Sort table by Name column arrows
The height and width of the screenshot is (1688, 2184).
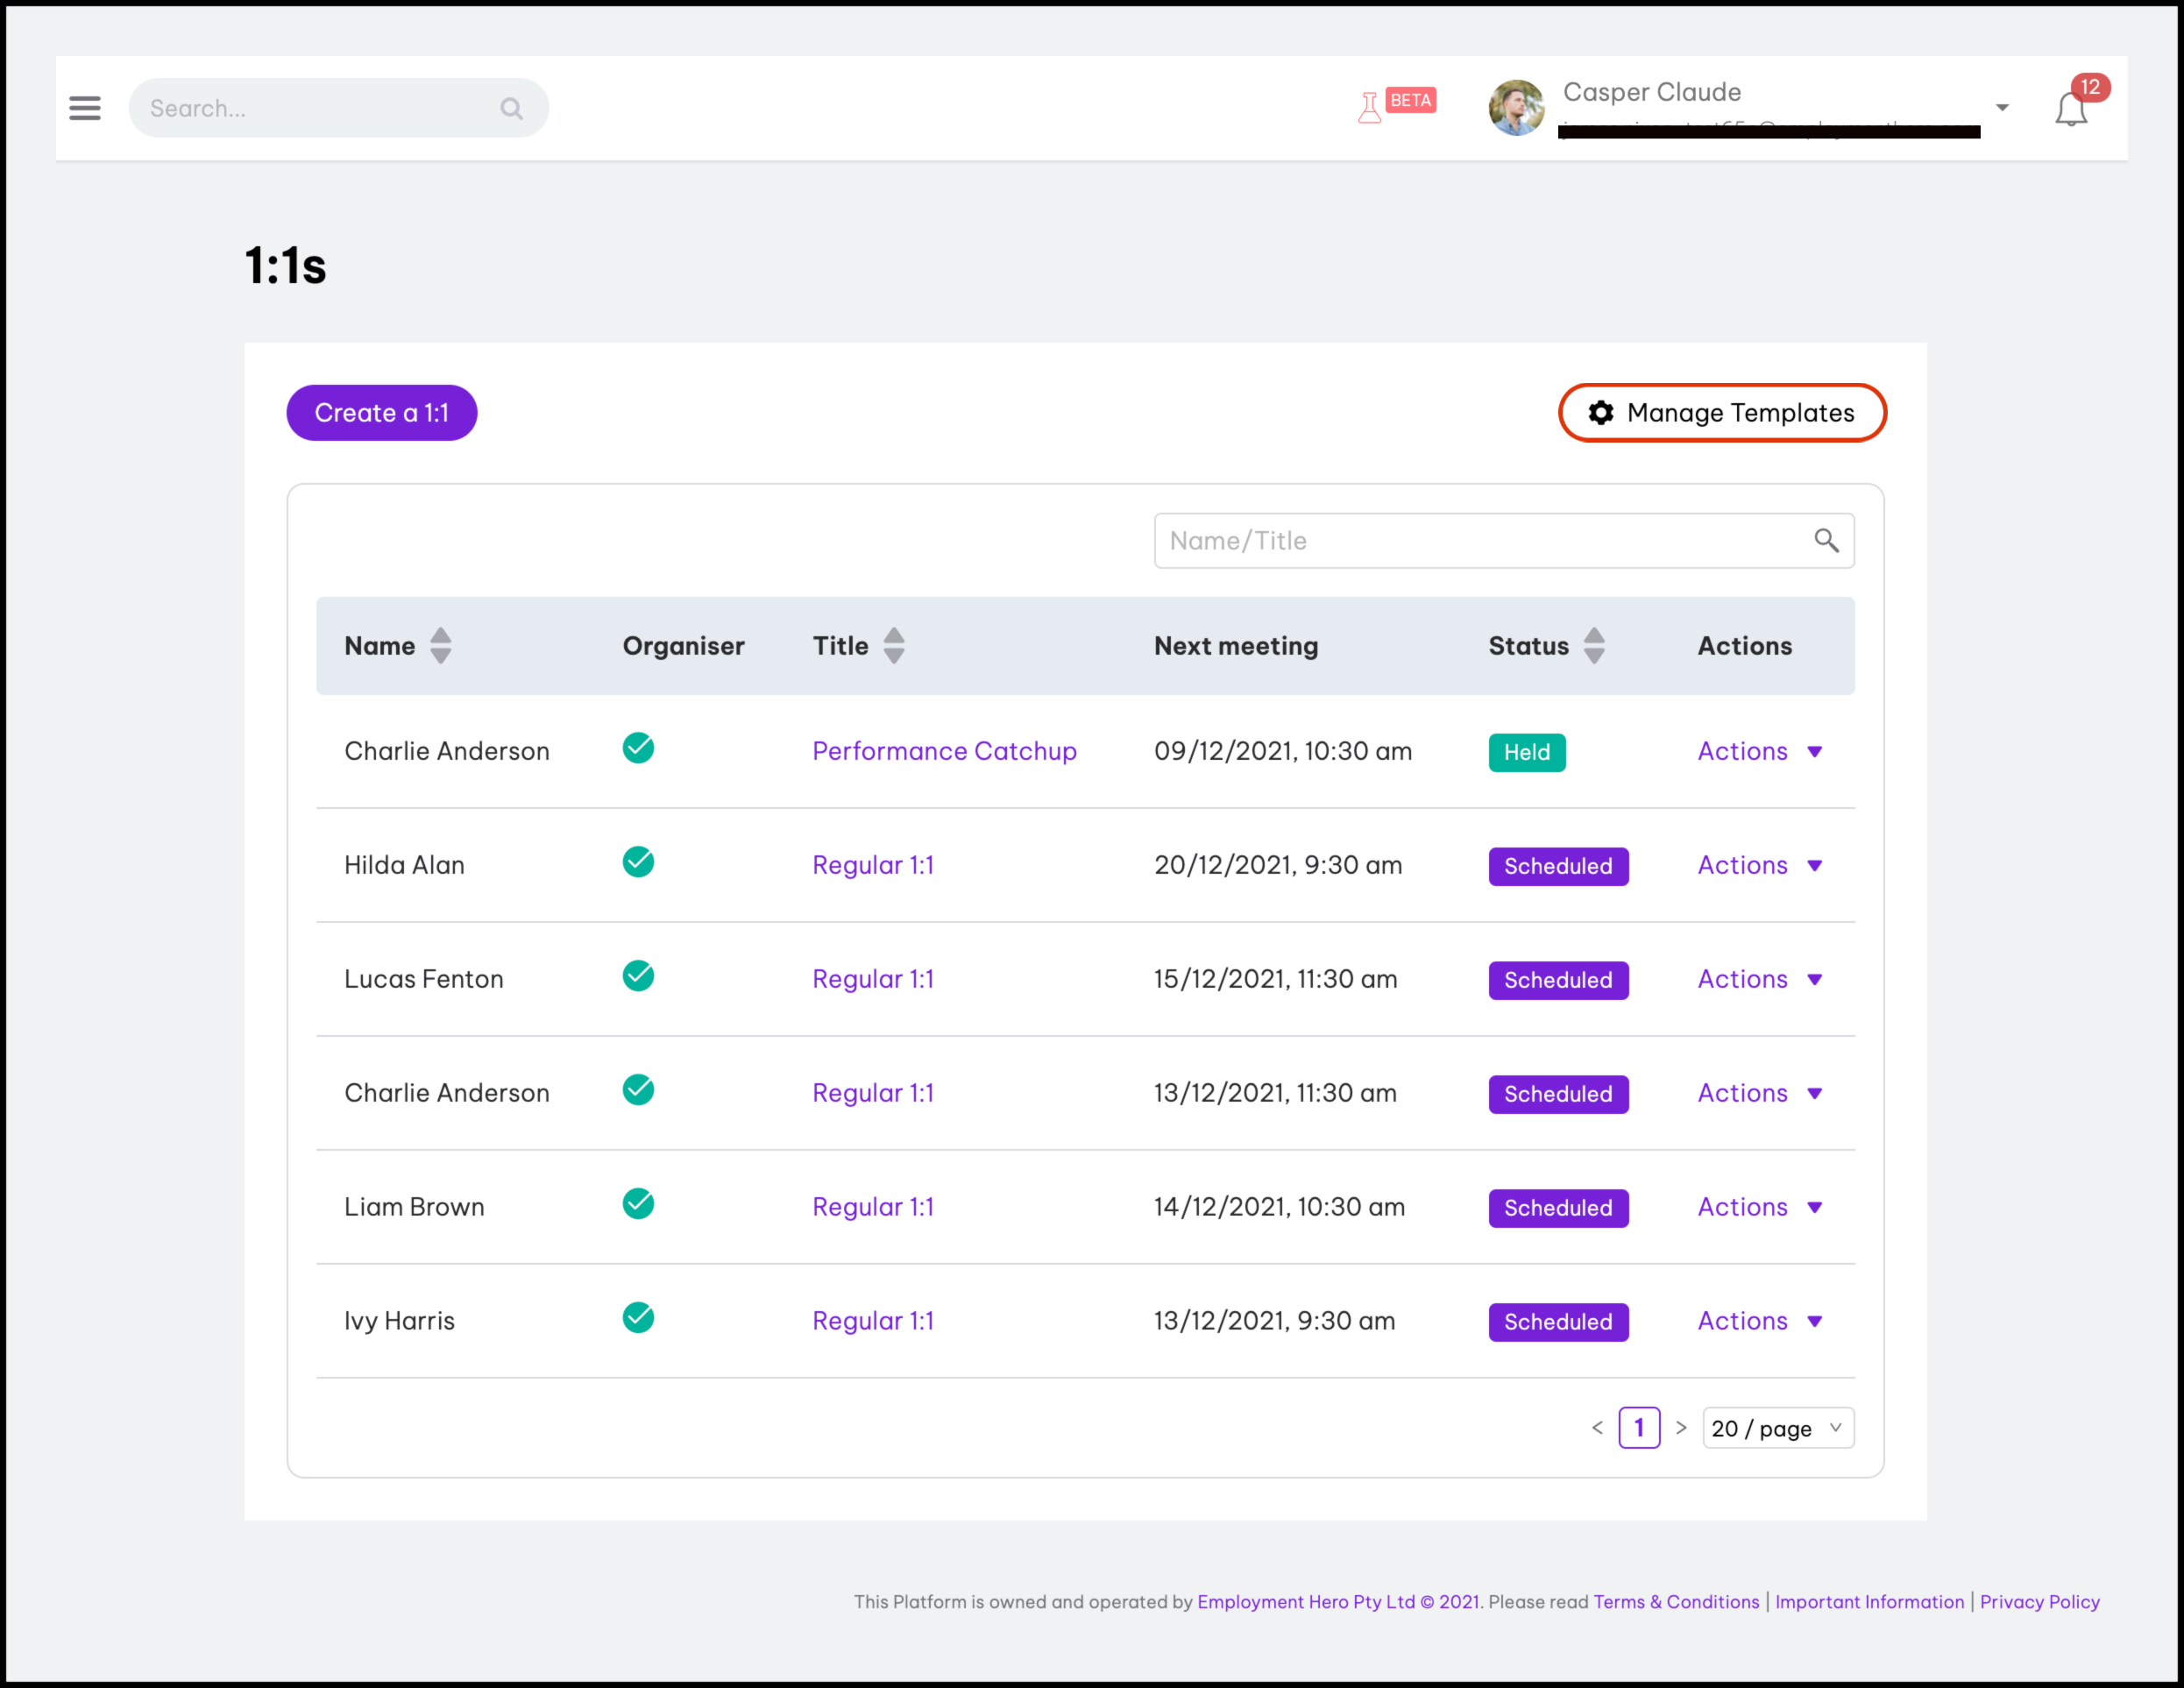[440, 646]
